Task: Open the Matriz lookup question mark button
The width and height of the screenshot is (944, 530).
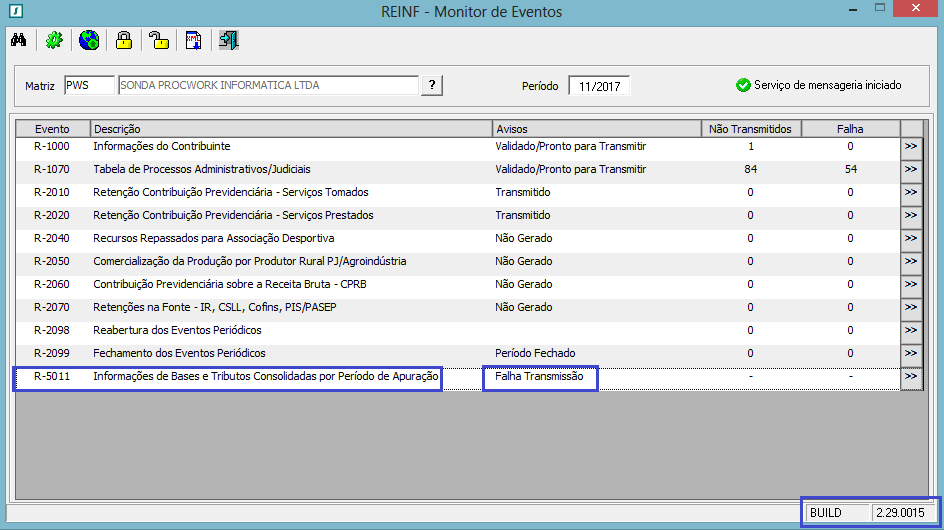Action: click(431, 85)
